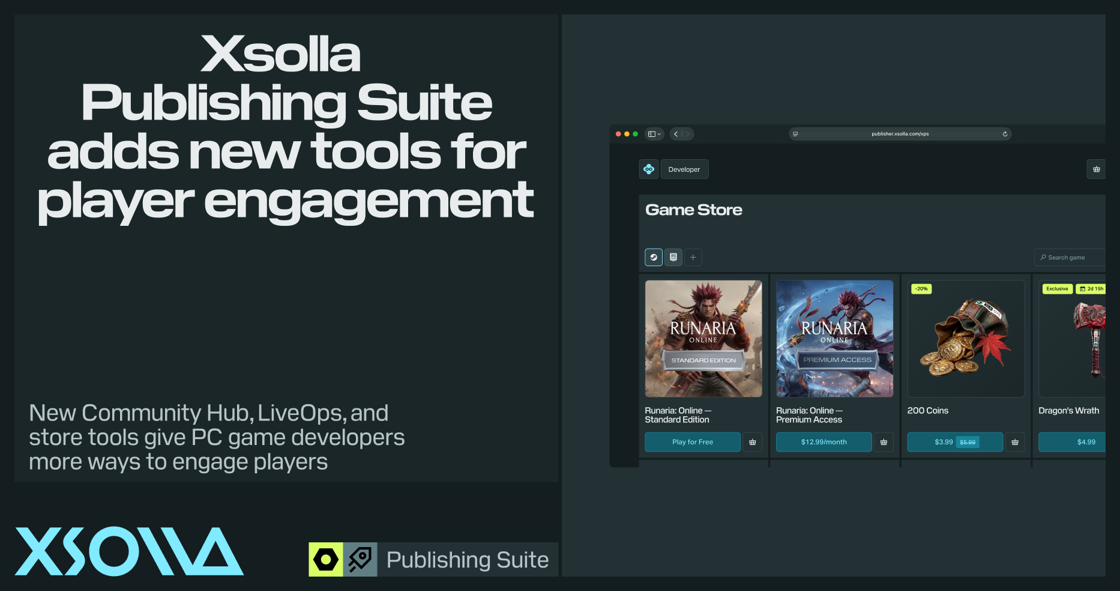Viewport: 1120px width, 591px height.
Task: Open the Dragon's Wrath hammer thumbnail
Action: click(x=1072, y=339)
